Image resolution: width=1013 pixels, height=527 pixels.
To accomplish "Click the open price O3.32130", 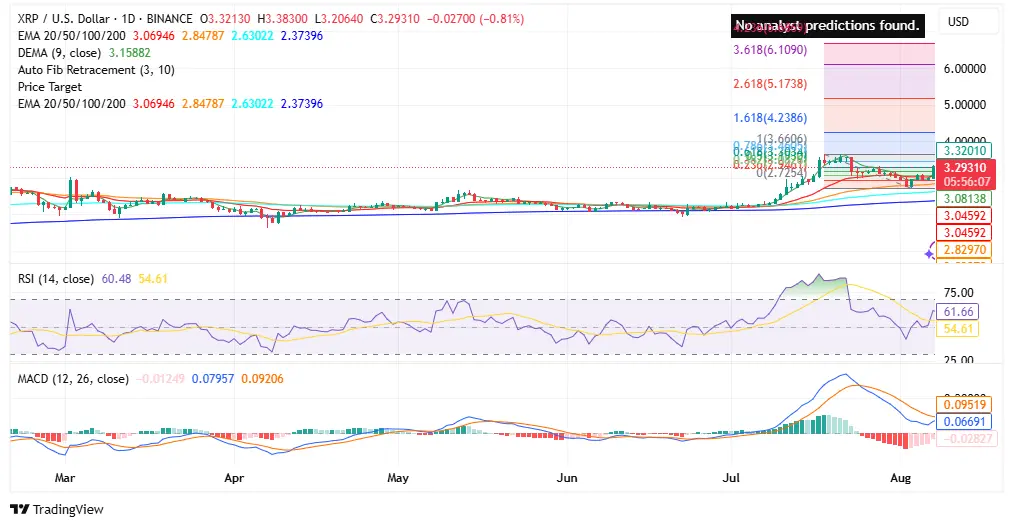I will tap(226, 19).
